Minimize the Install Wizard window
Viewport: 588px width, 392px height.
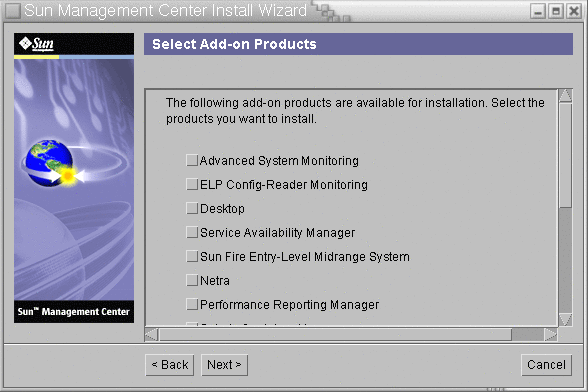pos(538,11)
